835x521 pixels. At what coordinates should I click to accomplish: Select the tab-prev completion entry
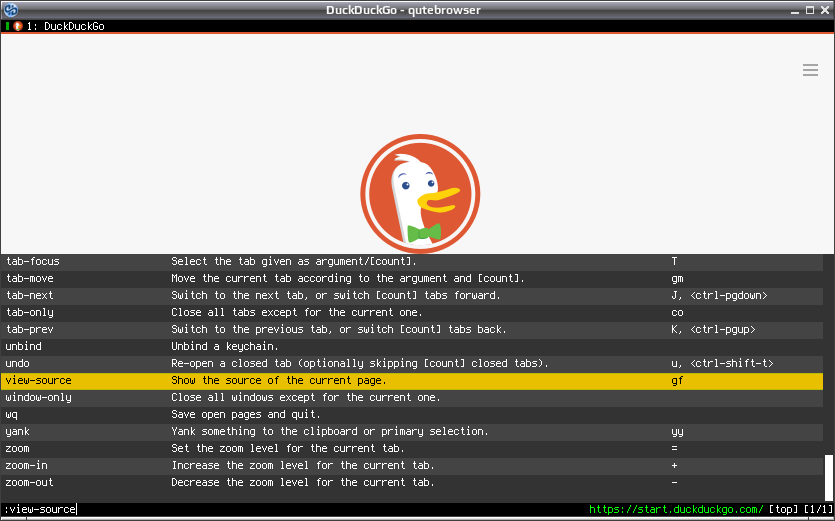pyautogui.click(x=412, y=330)
